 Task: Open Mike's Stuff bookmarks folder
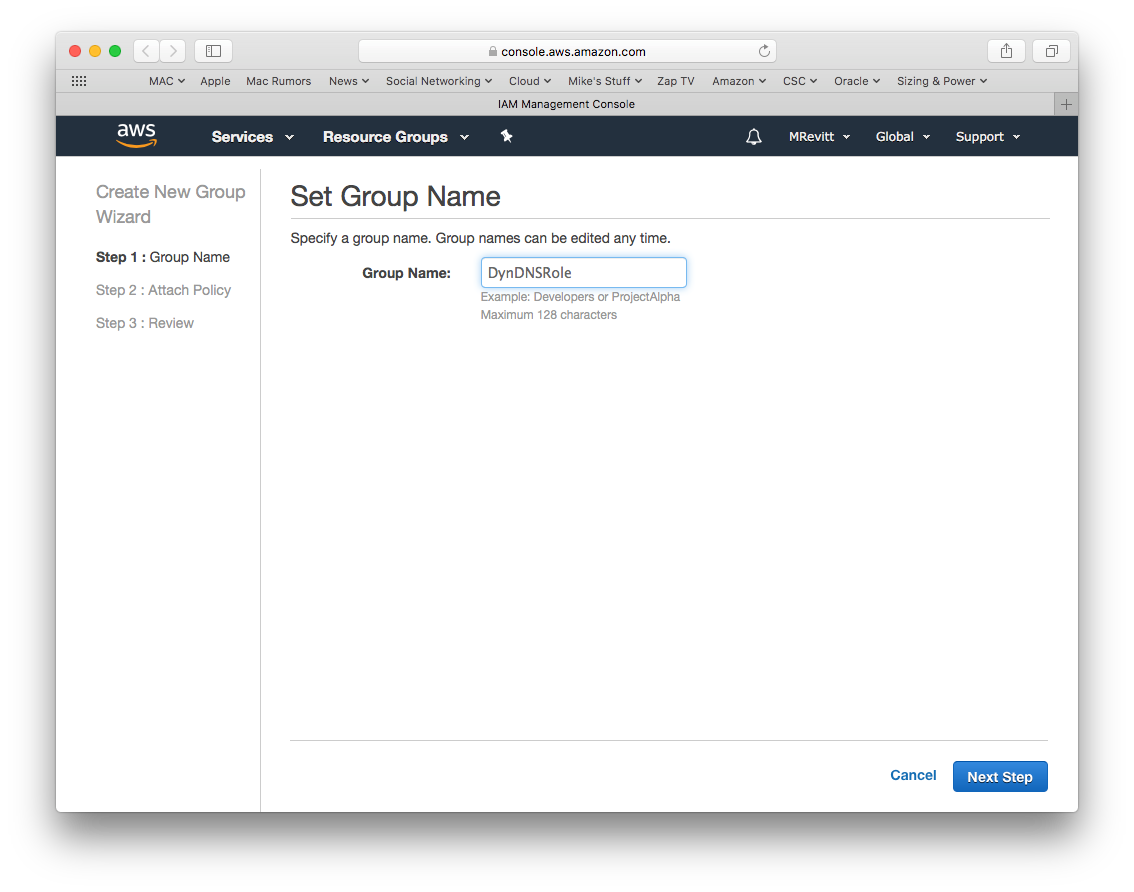tap(605, 81)
